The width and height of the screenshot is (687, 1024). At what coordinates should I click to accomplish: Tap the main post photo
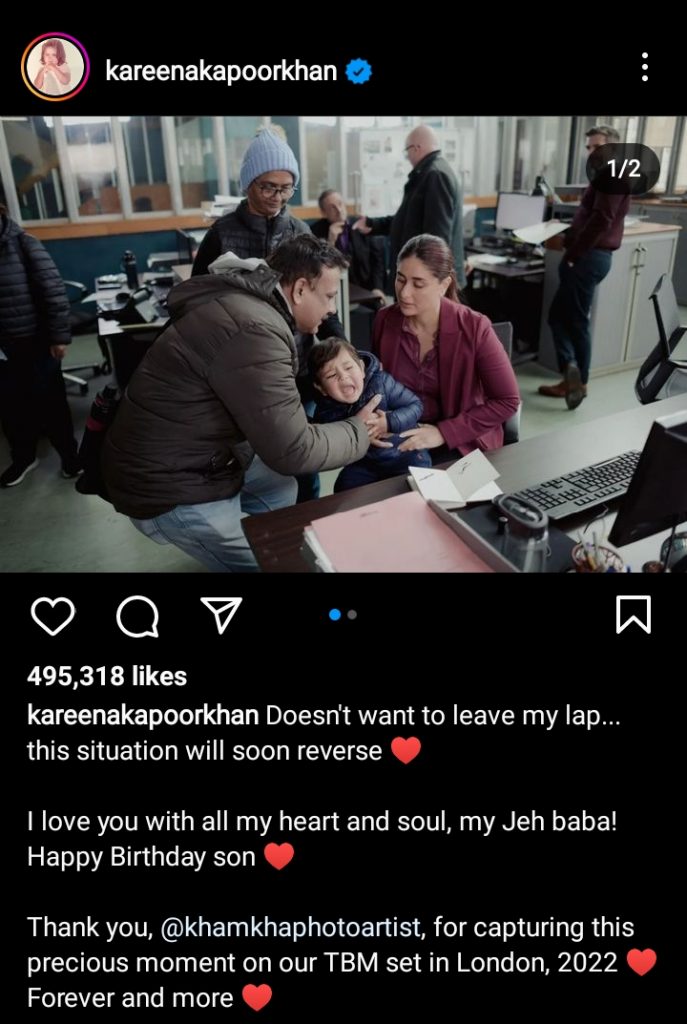click(x=344, y=344)
